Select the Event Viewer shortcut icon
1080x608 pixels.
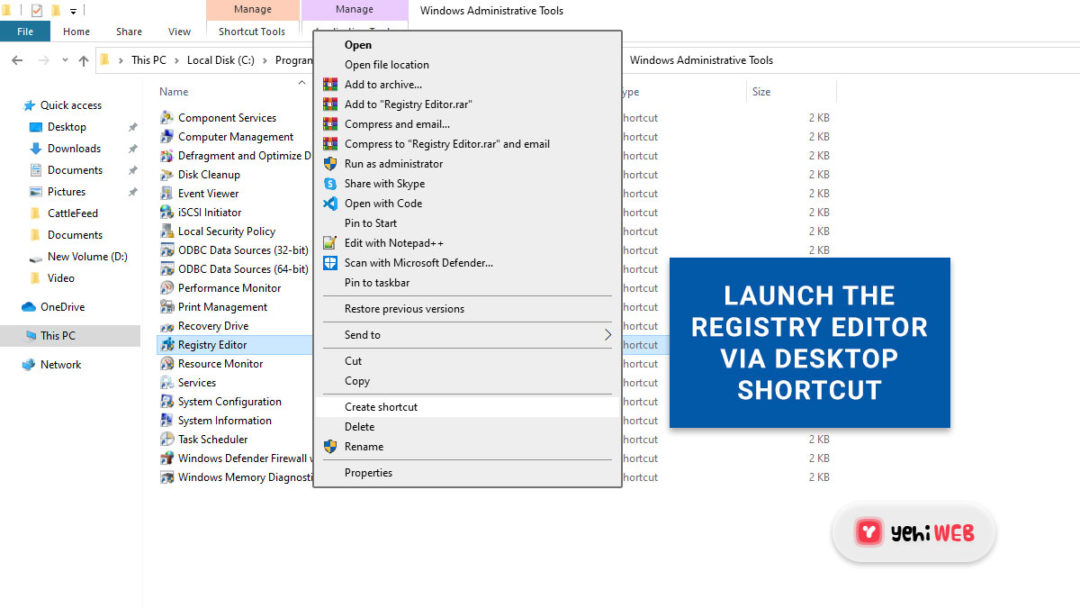coord(168,193)
